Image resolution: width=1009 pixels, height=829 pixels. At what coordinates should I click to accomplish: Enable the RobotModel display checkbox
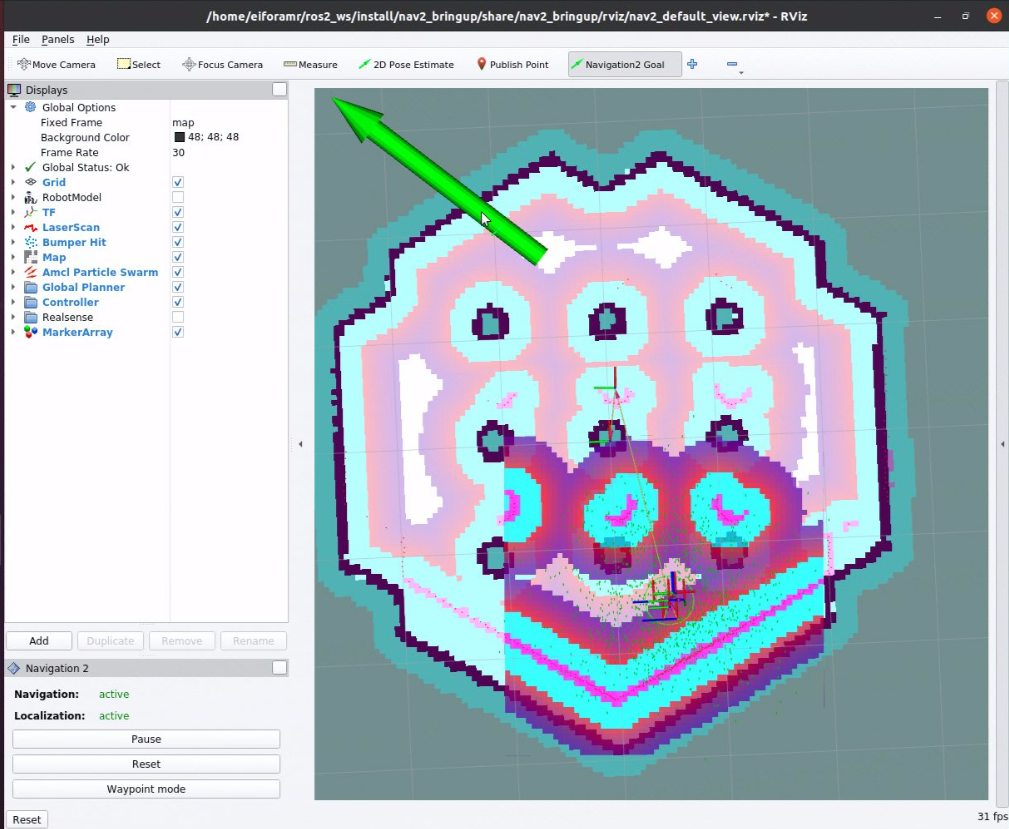click(178, 197)
